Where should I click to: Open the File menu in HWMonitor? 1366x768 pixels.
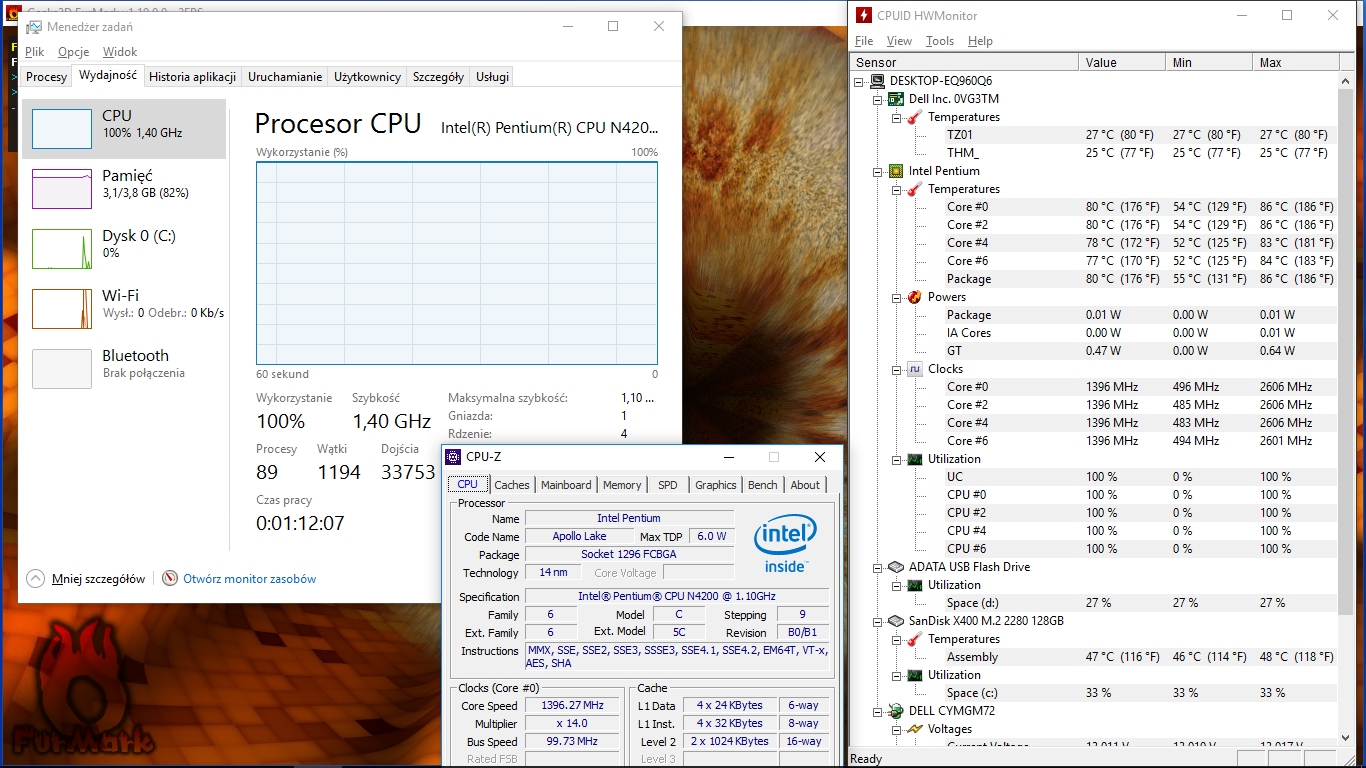pyautogui.click(x=864, y=41)
